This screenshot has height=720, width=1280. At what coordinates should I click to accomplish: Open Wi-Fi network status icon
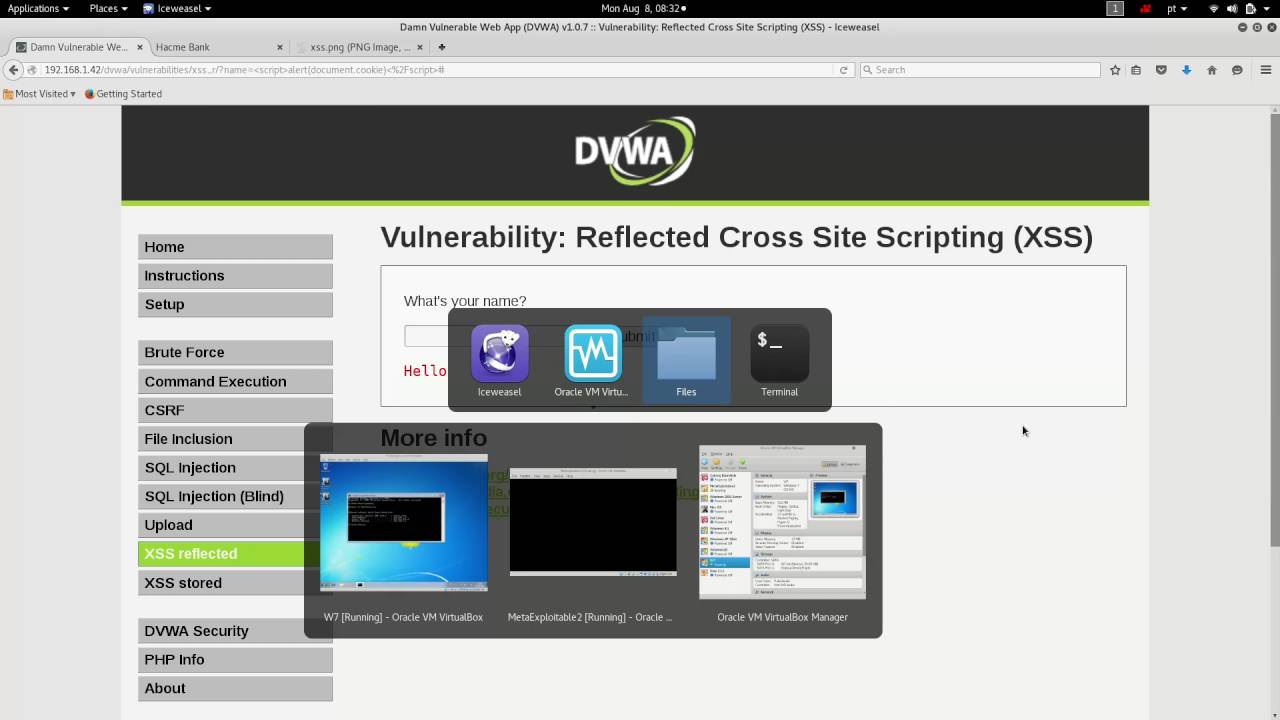tap(1214, 8)
